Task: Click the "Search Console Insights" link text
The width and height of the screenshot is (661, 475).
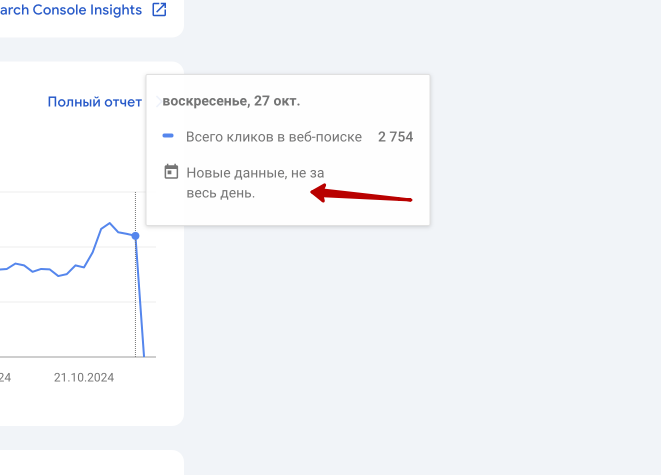Action: [x=70, y=10]
